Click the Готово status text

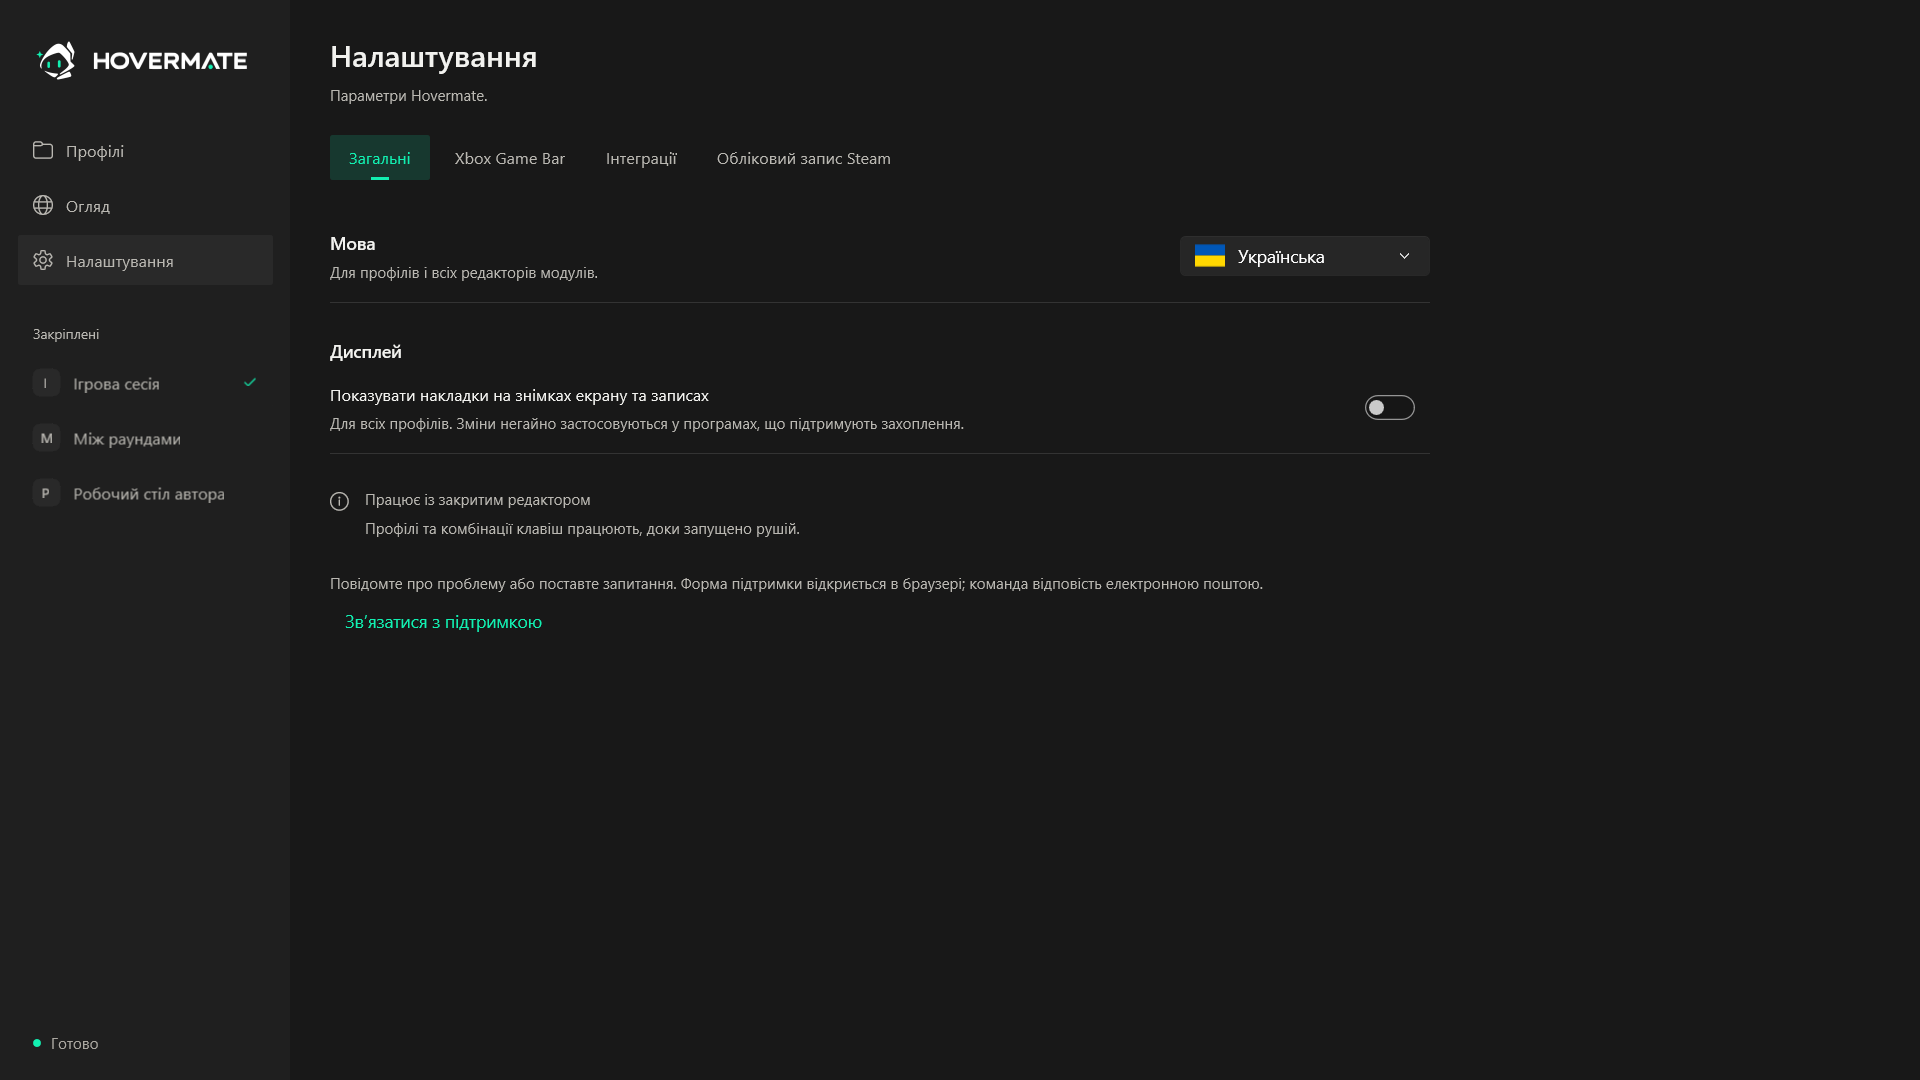pyautogui.click(x=75, y=1043)
